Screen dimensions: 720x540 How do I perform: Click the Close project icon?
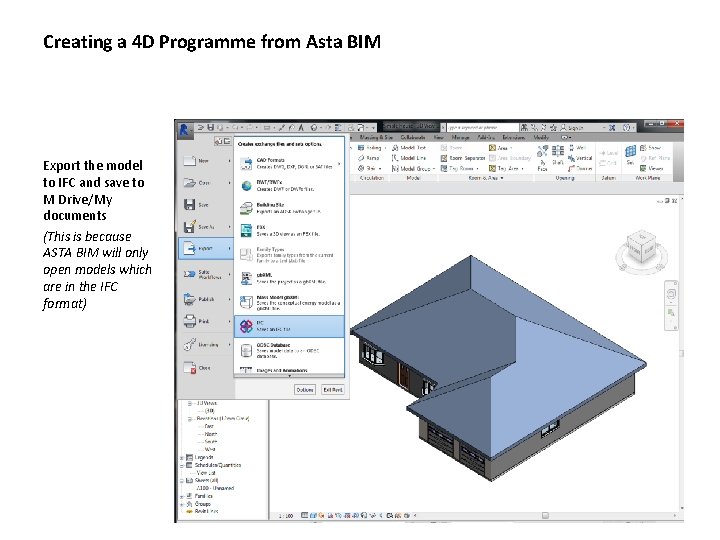190,368
